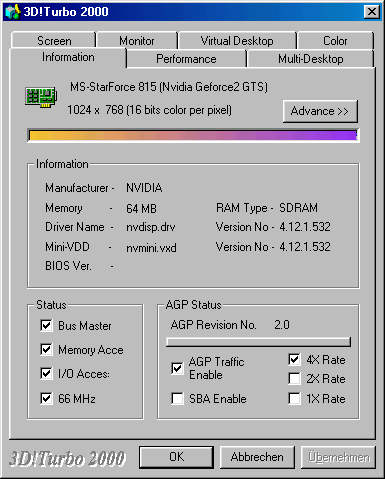Click the BIOS Ver. label

click(68, 266)
